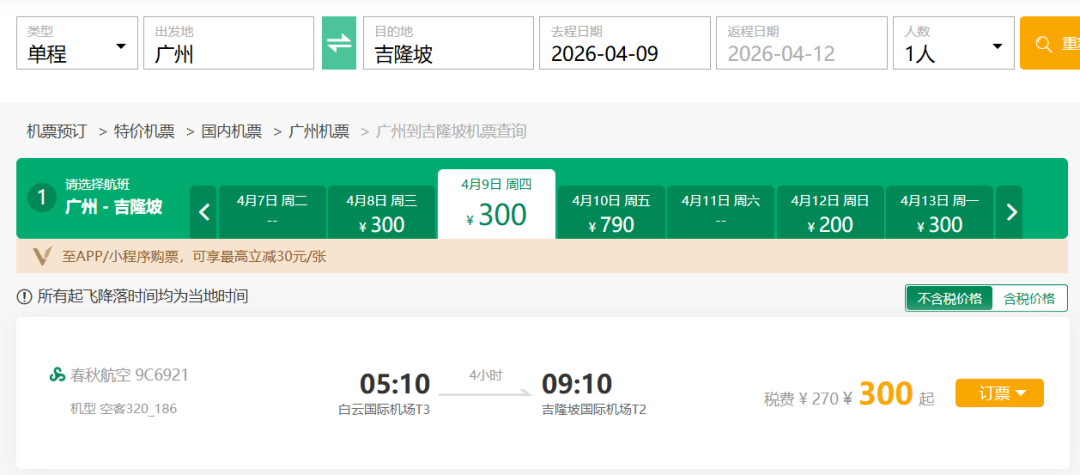The height and width of the screenshot is (475, 1080).
Task: Select the 4月8日 周三 ¥300 tab
Action: coord(382,212)
